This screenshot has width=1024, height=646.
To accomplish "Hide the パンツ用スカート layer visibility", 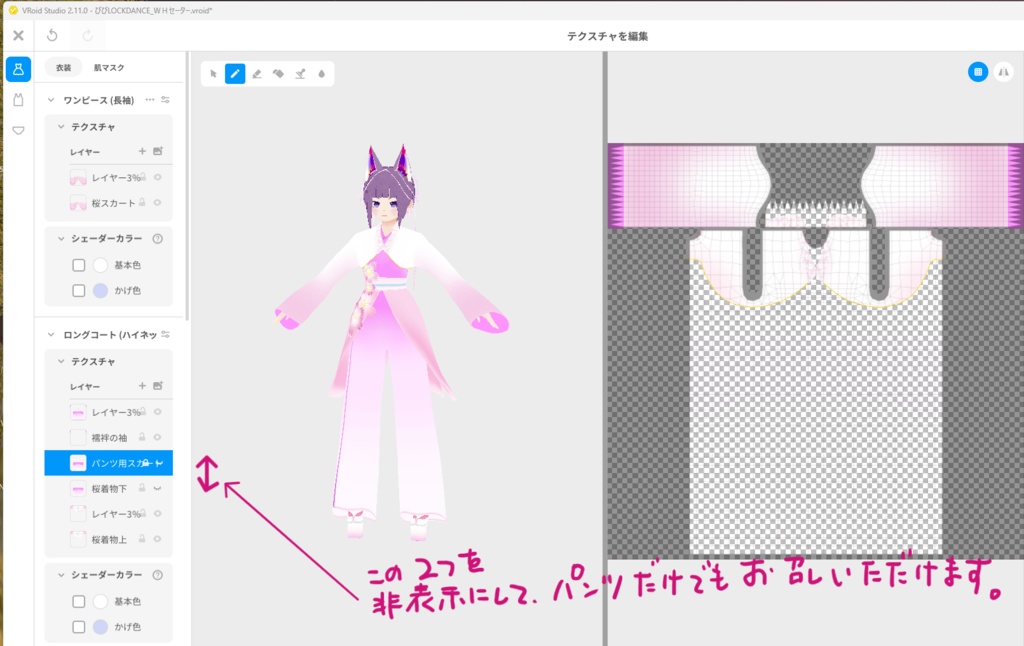I will point(160,462).
